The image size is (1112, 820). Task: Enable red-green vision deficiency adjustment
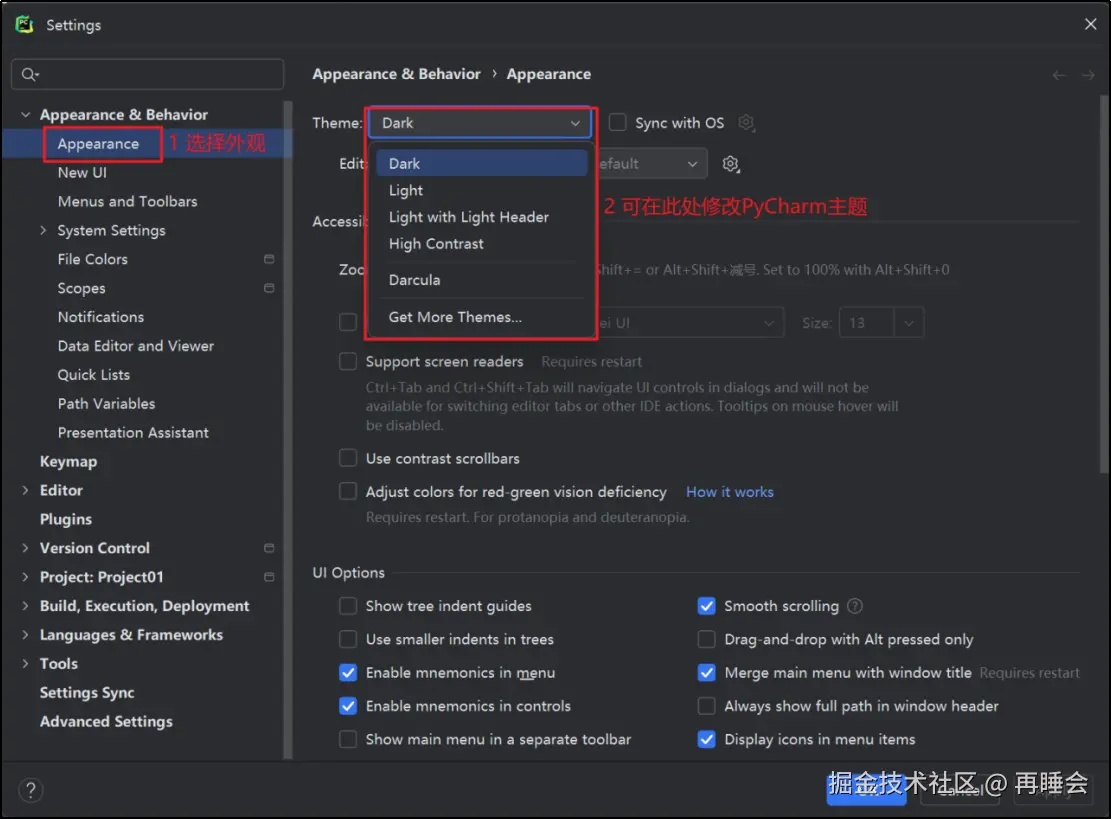(x=348, y=492)
